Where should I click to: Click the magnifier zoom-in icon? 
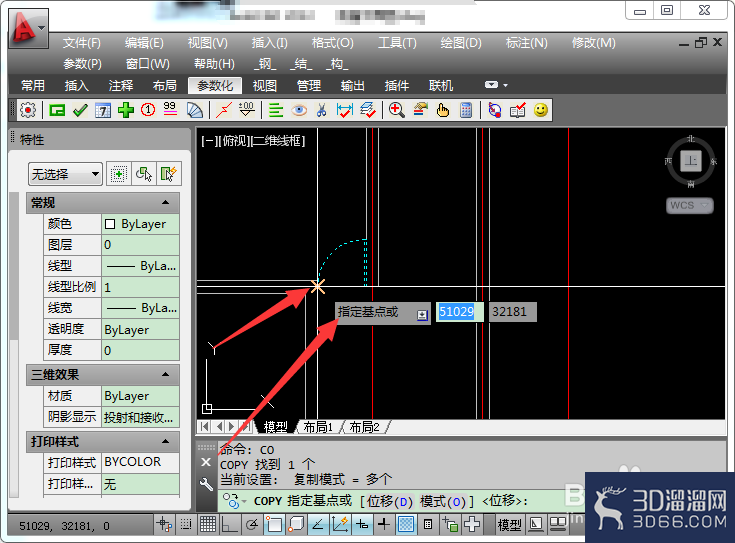point(397,111)
